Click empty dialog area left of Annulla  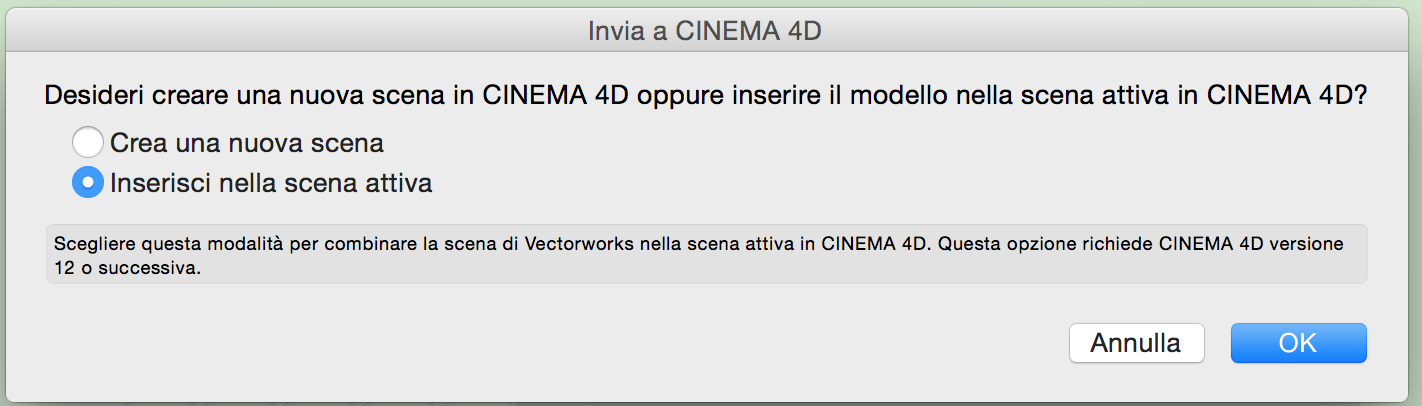(x=600, y=343)
